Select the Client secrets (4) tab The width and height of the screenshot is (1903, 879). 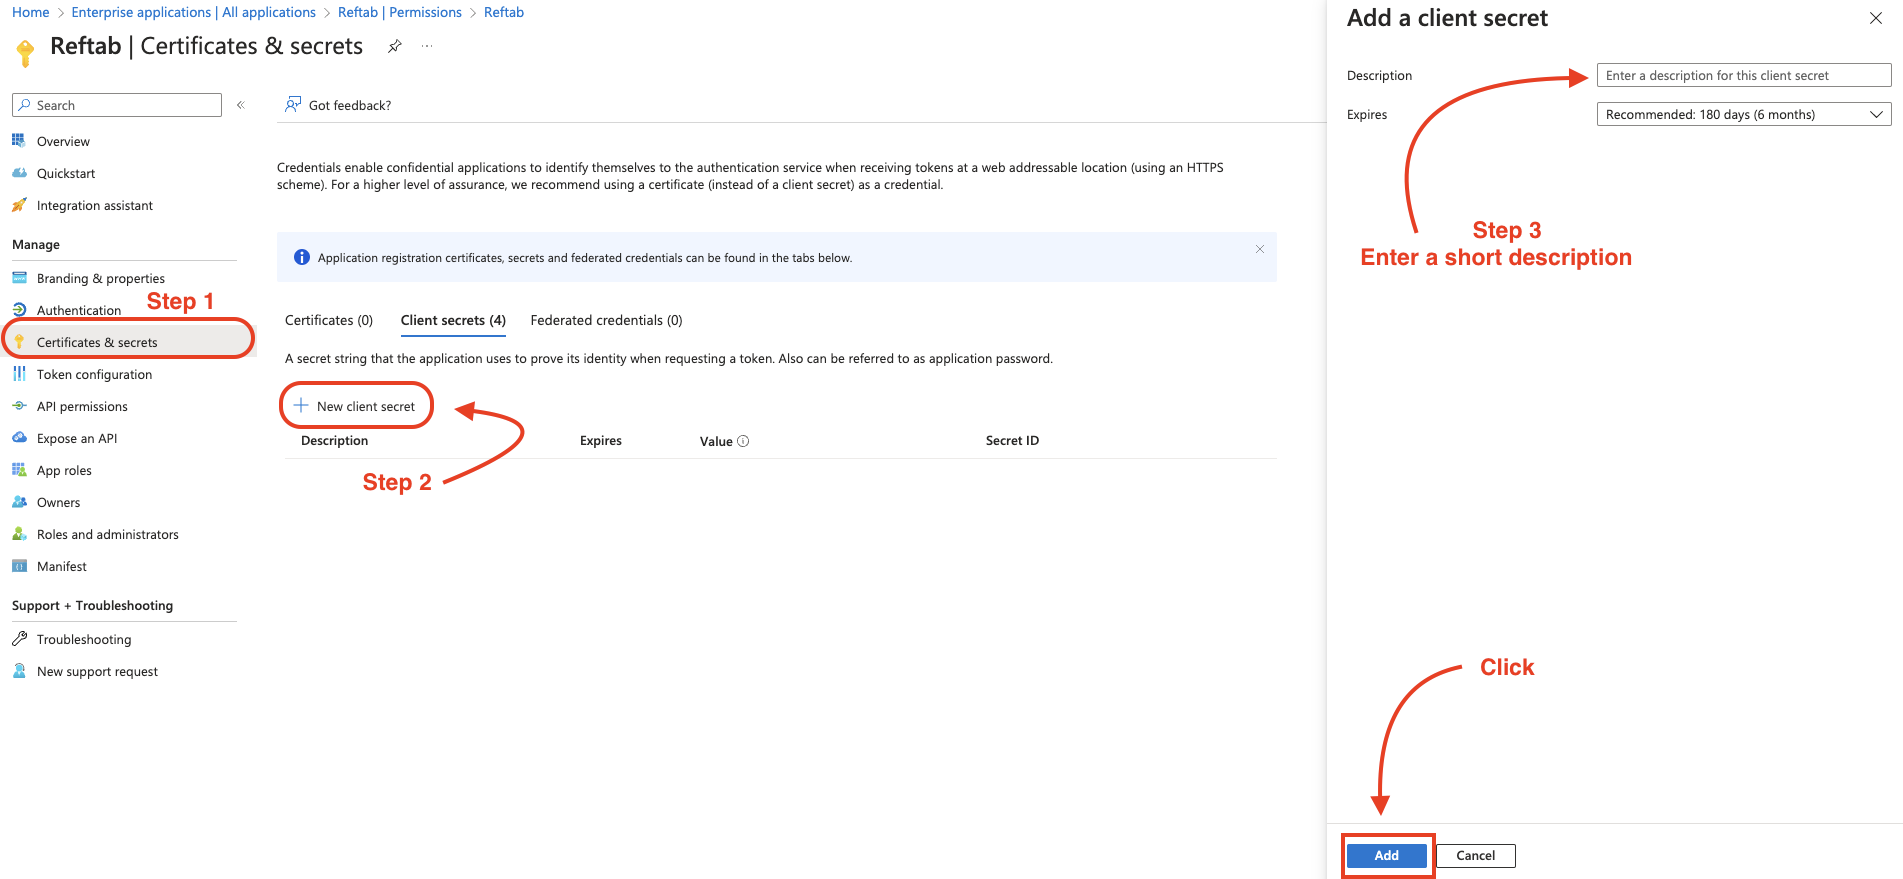[x=453, y=320]
